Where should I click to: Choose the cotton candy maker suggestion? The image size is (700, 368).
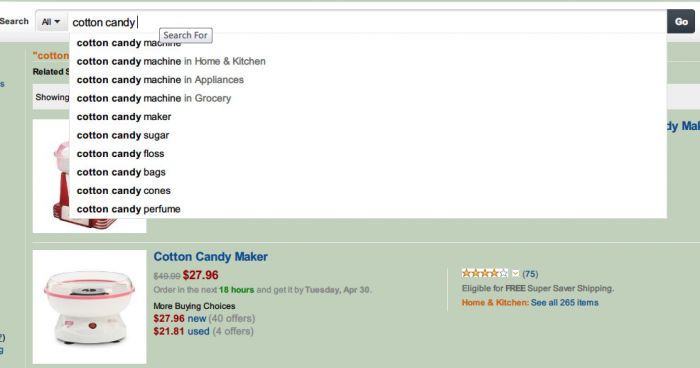pos(368,117)
